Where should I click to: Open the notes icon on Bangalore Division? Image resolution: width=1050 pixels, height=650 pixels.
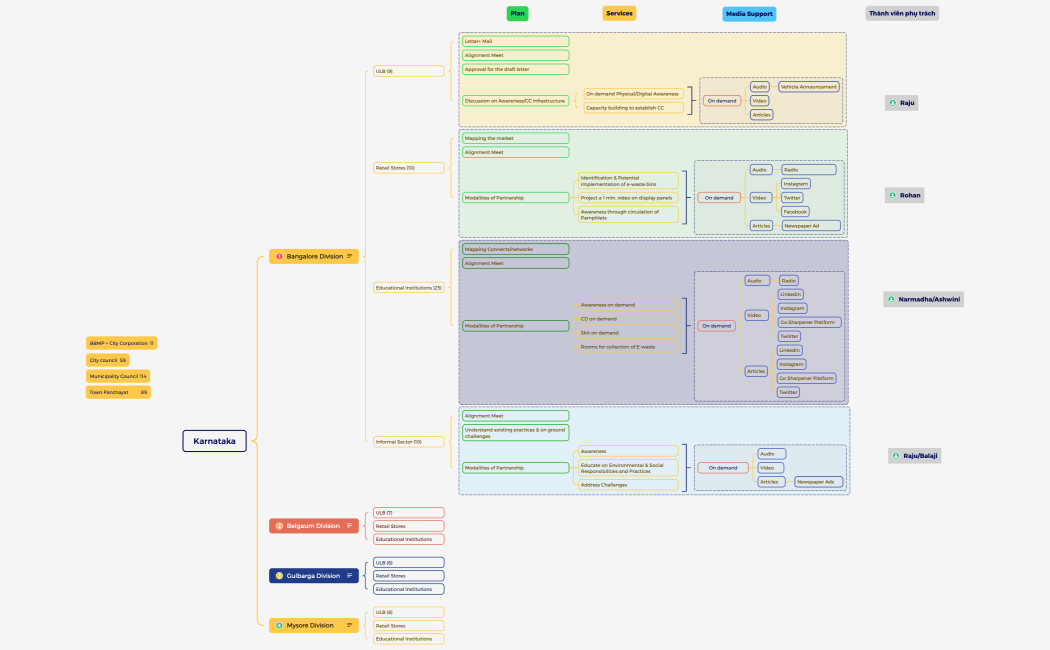(350, 256)
